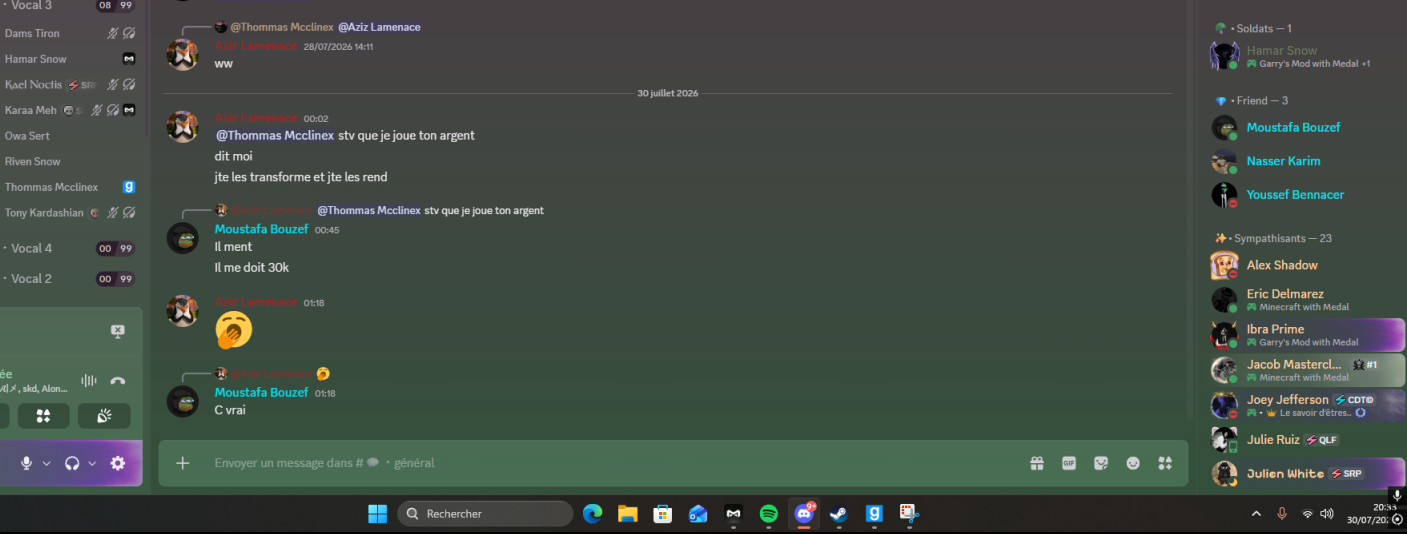The height and width of the screenshot is (534, 1407).
Task: Stop screen sharing monitor icon
Action: pyautogui.click(x=117, y=331)
